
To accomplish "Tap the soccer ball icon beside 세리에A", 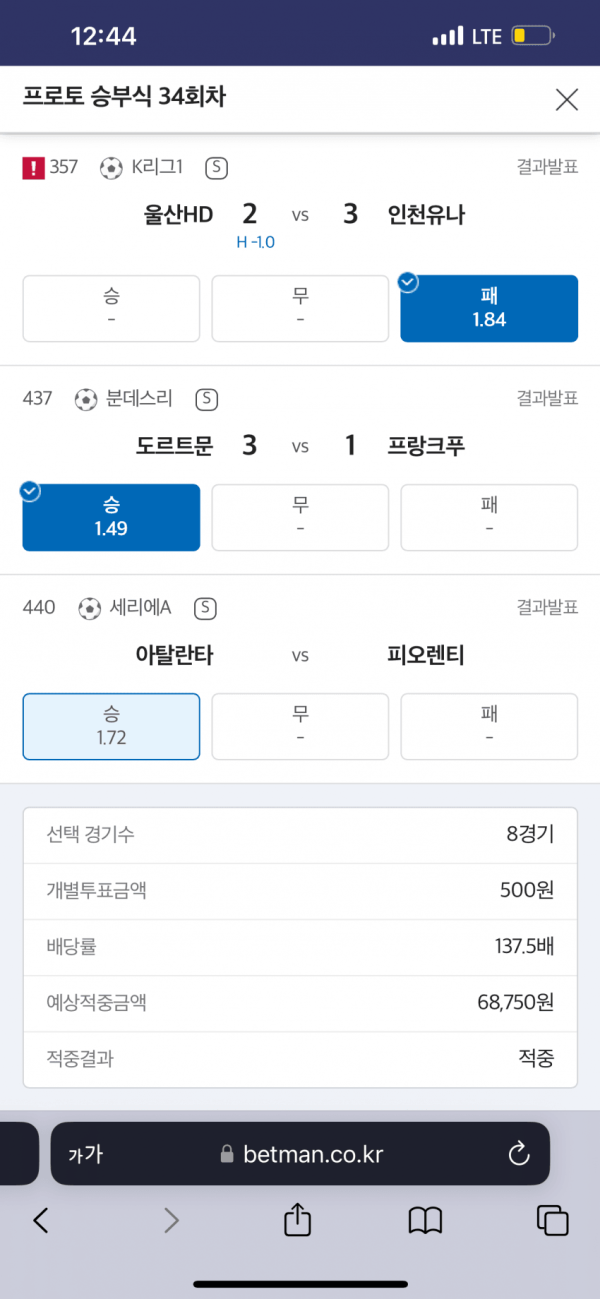I will (x=90, y=608).
